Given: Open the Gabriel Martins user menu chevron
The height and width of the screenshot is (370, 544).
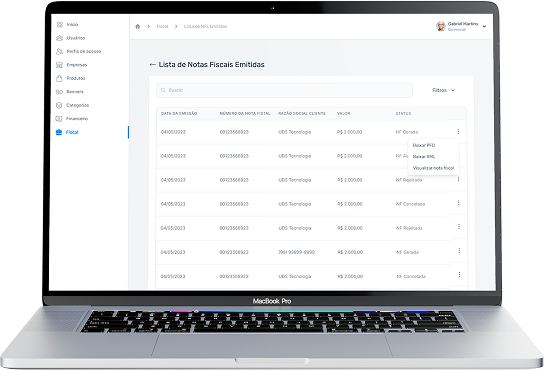Looking at the screenshot, I should [x=484, y=26].
